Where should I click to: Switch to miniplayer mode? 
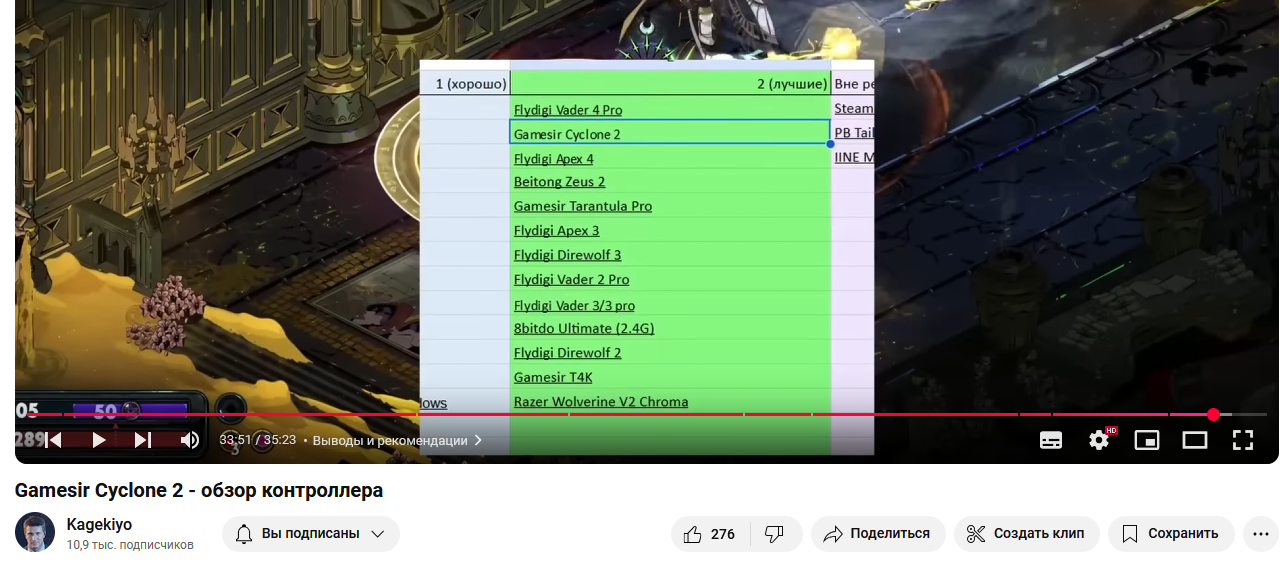click(x=1147, y=440)
